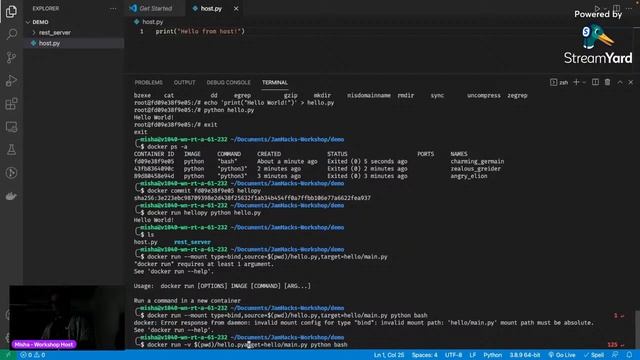The image size is (640, 360).
Task: Switch to the PROBLEMS panel tab
Action: coord(149,82)
